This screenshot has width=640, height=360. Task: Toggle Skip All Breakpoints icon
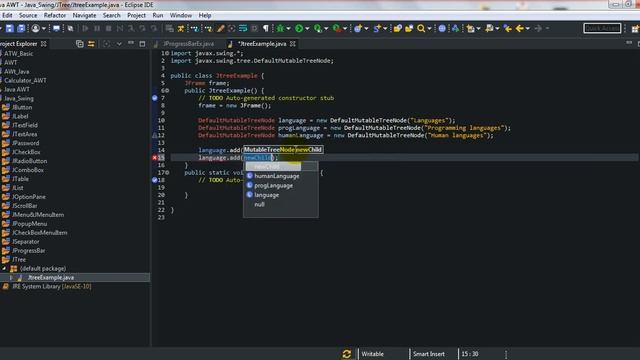70,28
